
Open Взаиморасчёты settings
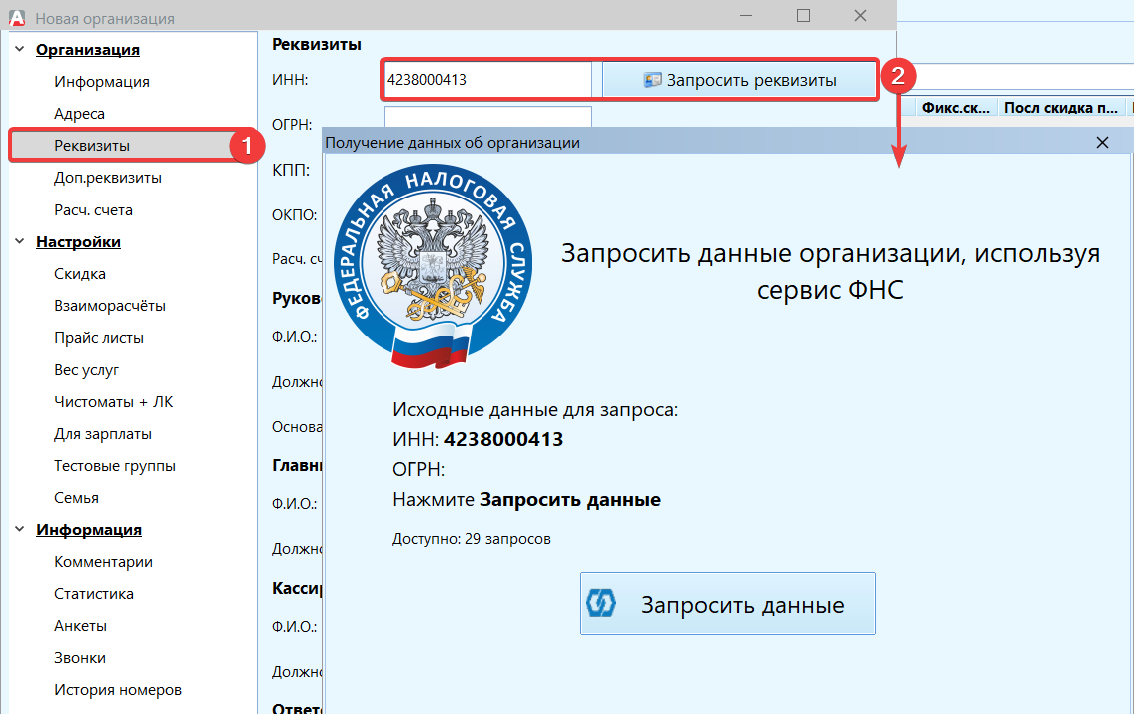(x=110, y=306)
